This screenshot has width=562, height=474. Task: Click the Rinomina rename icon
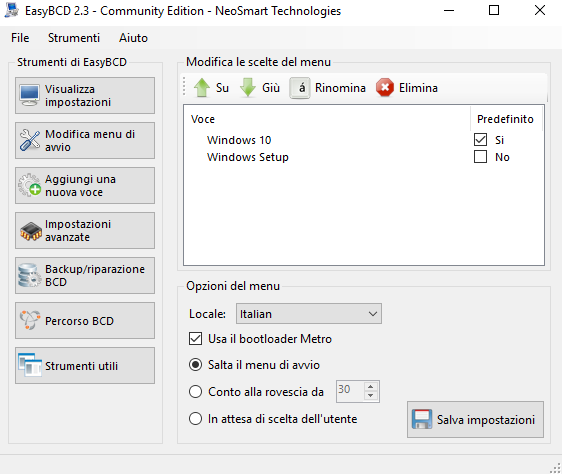click(x=300, y=88)
